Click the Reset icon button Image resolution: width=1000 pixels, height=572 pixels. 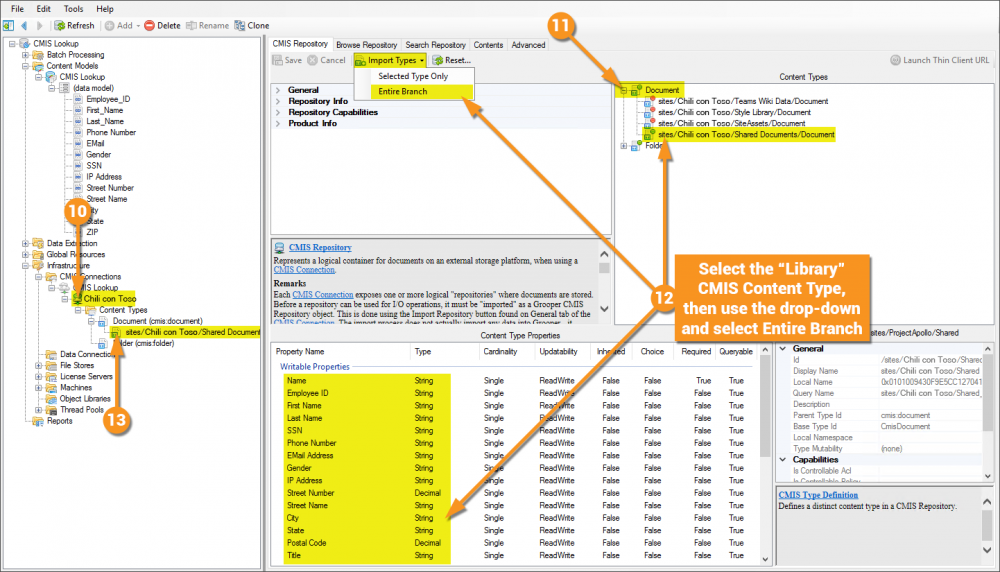click(x=438, y=60)
